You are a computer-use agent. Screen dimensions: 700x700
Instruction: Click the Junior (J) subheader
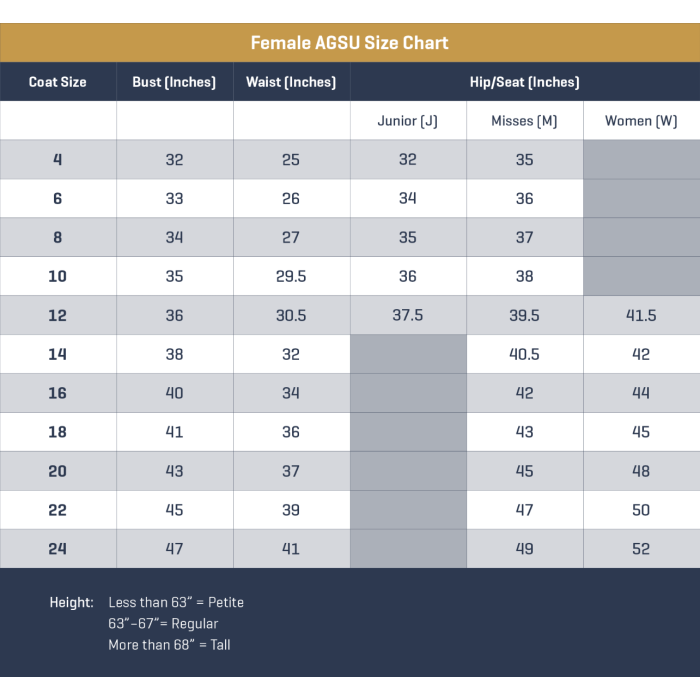click(407, 121)
